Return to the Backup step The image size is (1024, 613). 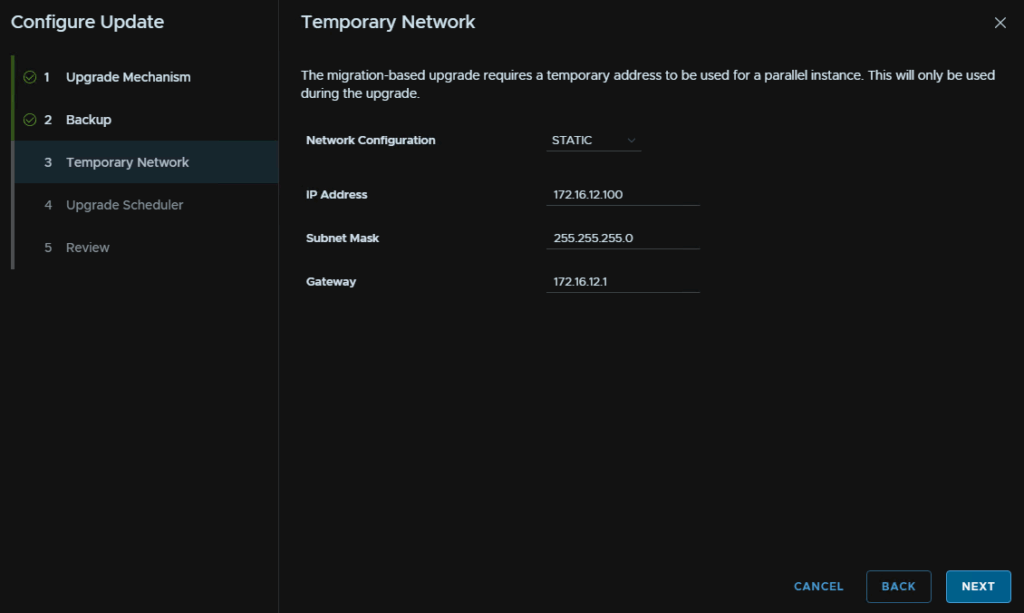[88, 120]
